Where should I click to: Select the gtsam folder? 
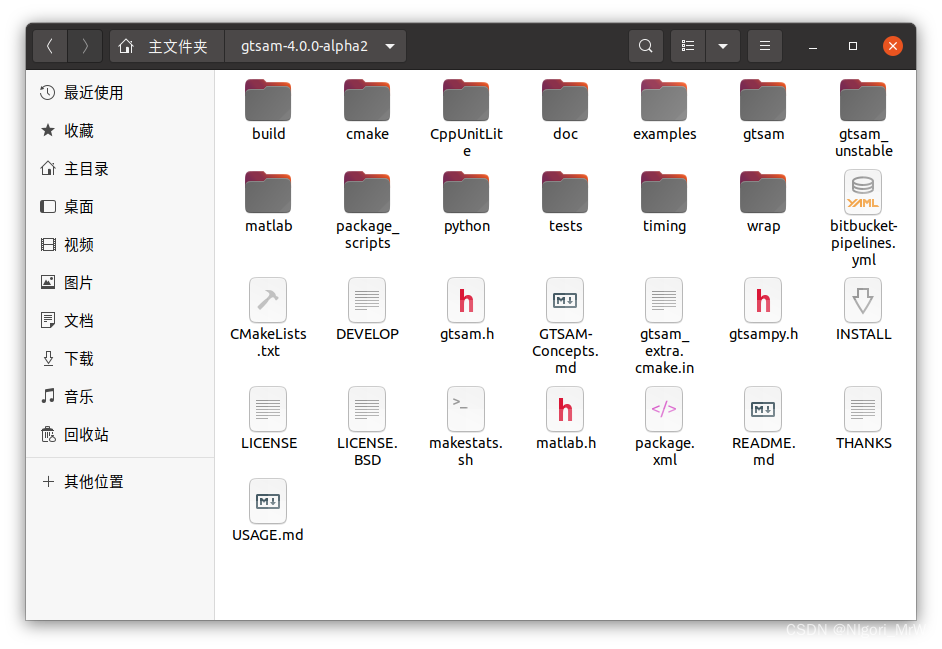(763, 111)
